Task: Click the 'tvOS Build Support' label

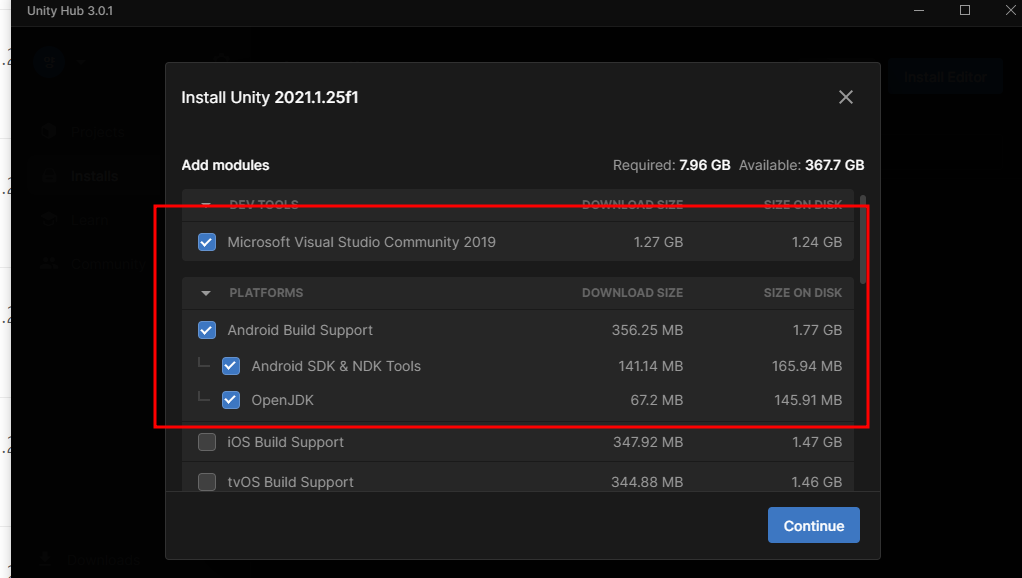Action: tap(291, 482)
